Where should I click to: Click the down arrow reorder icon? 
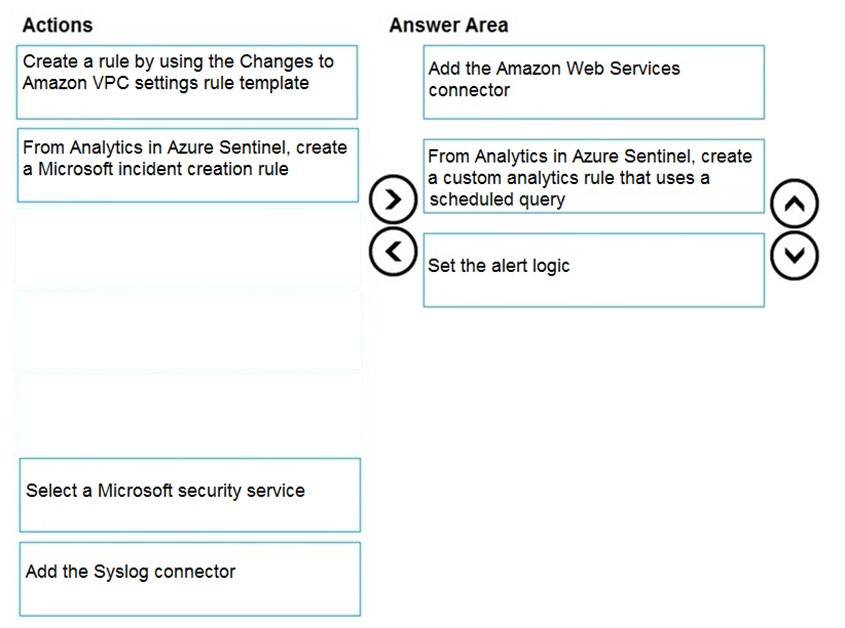click(794, 256)
